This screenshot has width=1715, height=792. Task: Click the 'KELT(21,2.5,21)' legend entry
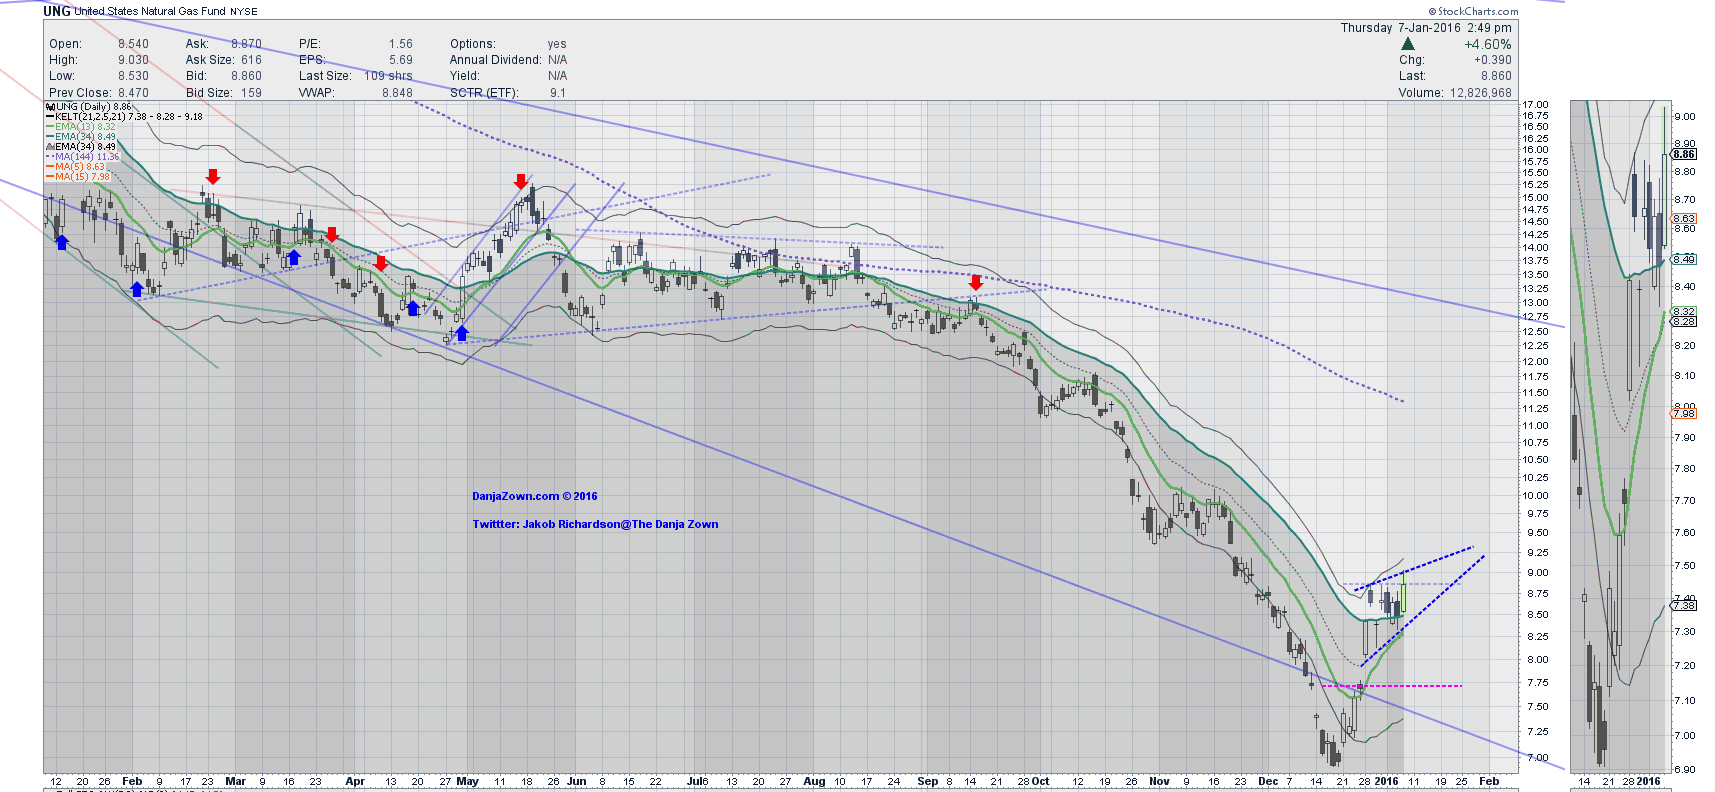(x=124, y=117)
